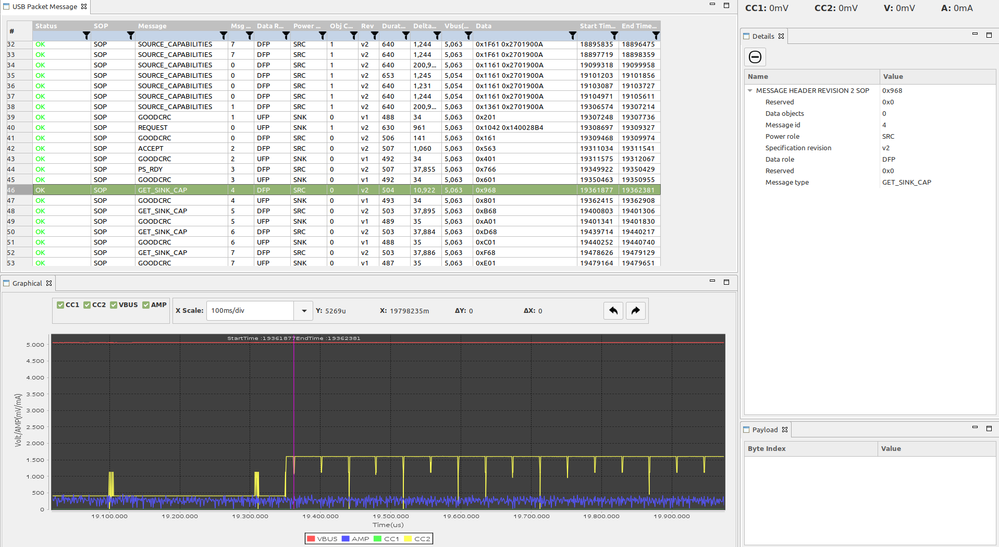
Task: Maximize the Details panel
Action: tap(989, 34)
